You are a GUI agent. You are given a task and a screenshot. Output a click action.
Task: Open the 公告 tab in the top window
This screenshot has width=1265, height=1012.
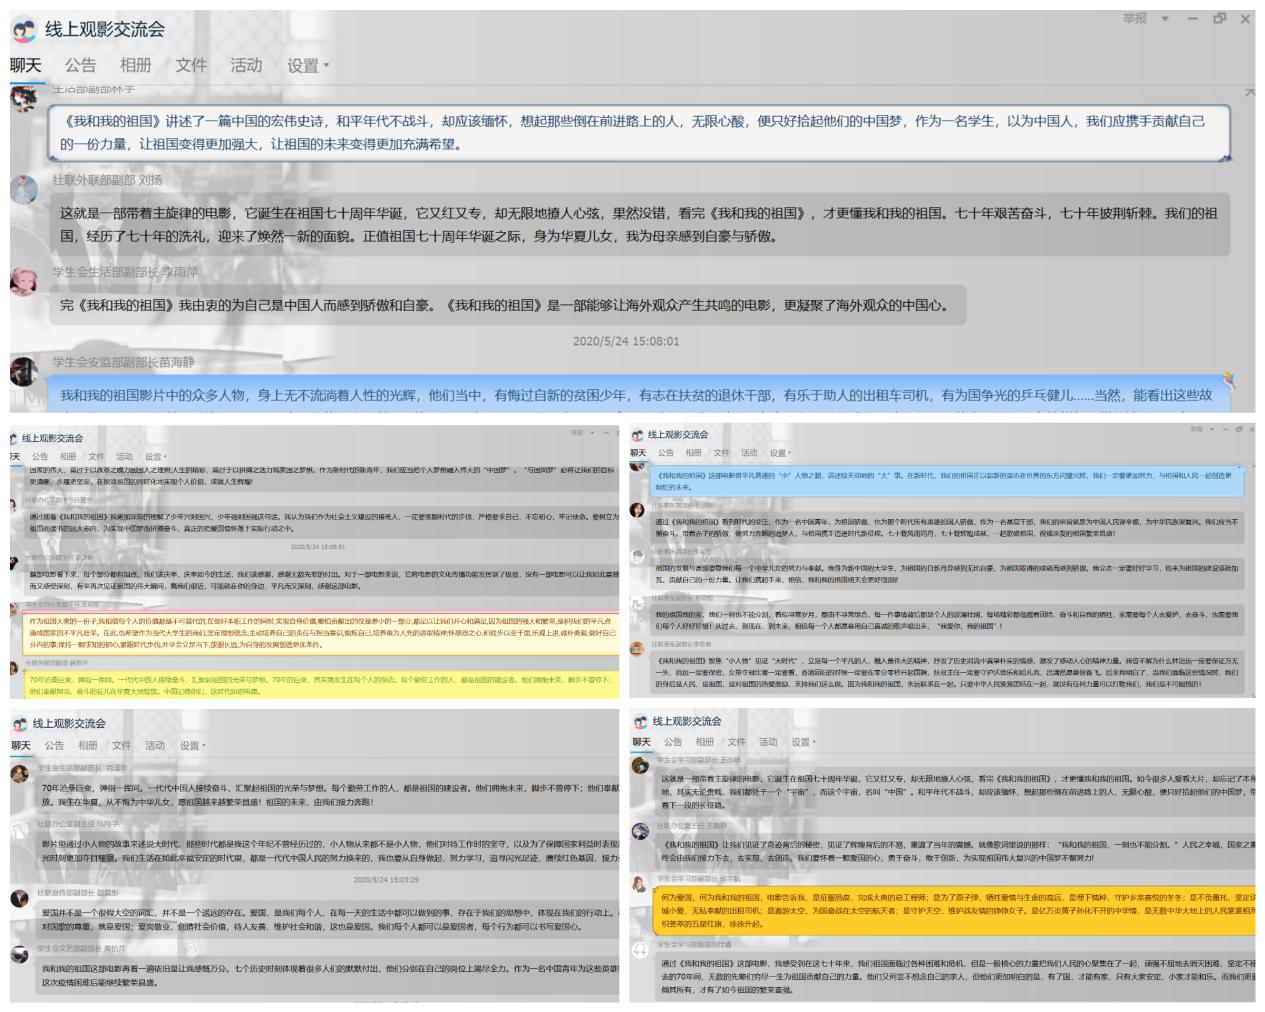81,66
